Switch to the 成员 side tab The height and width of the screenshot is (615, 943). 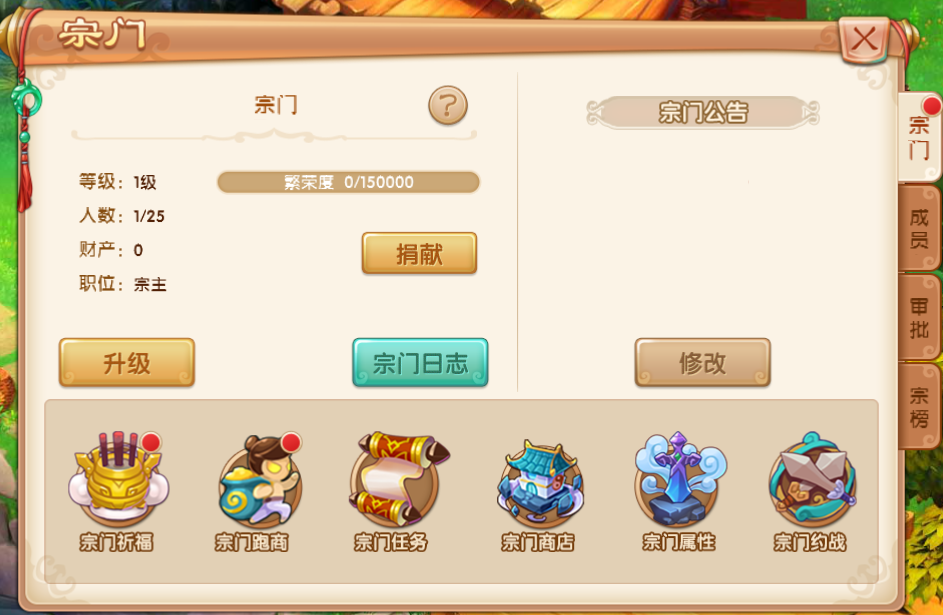pos(918,228)
